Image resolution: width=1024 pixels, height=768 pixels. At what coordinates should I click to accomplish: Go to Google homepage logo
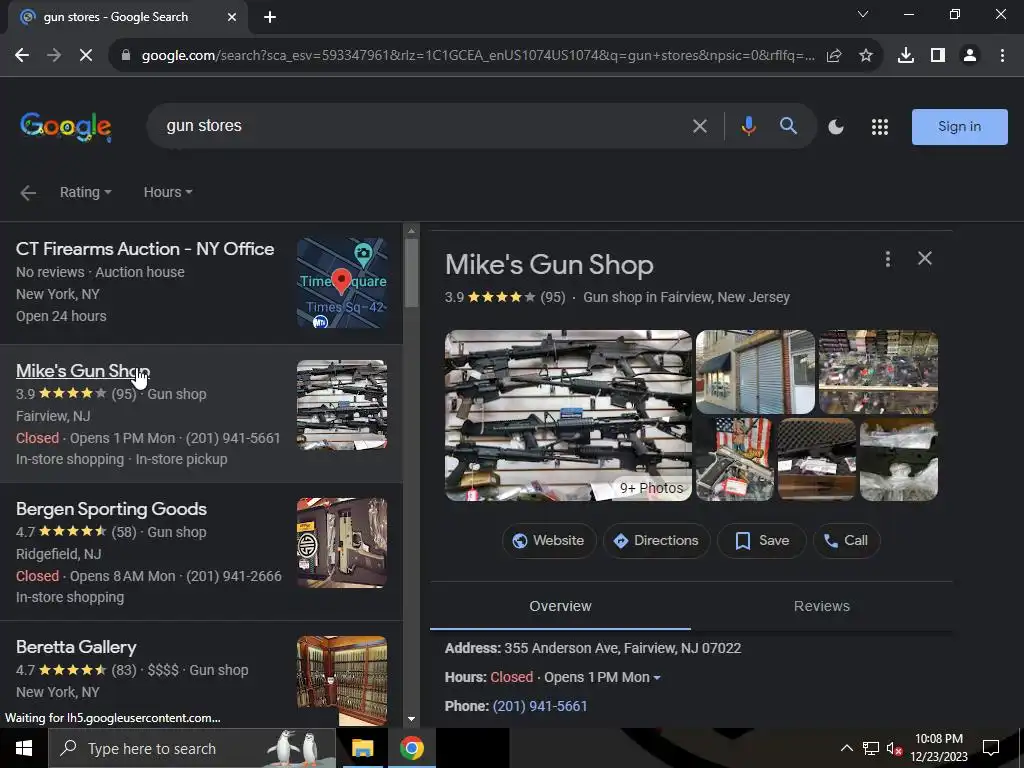pyautogui.click(x=65, y=127)
